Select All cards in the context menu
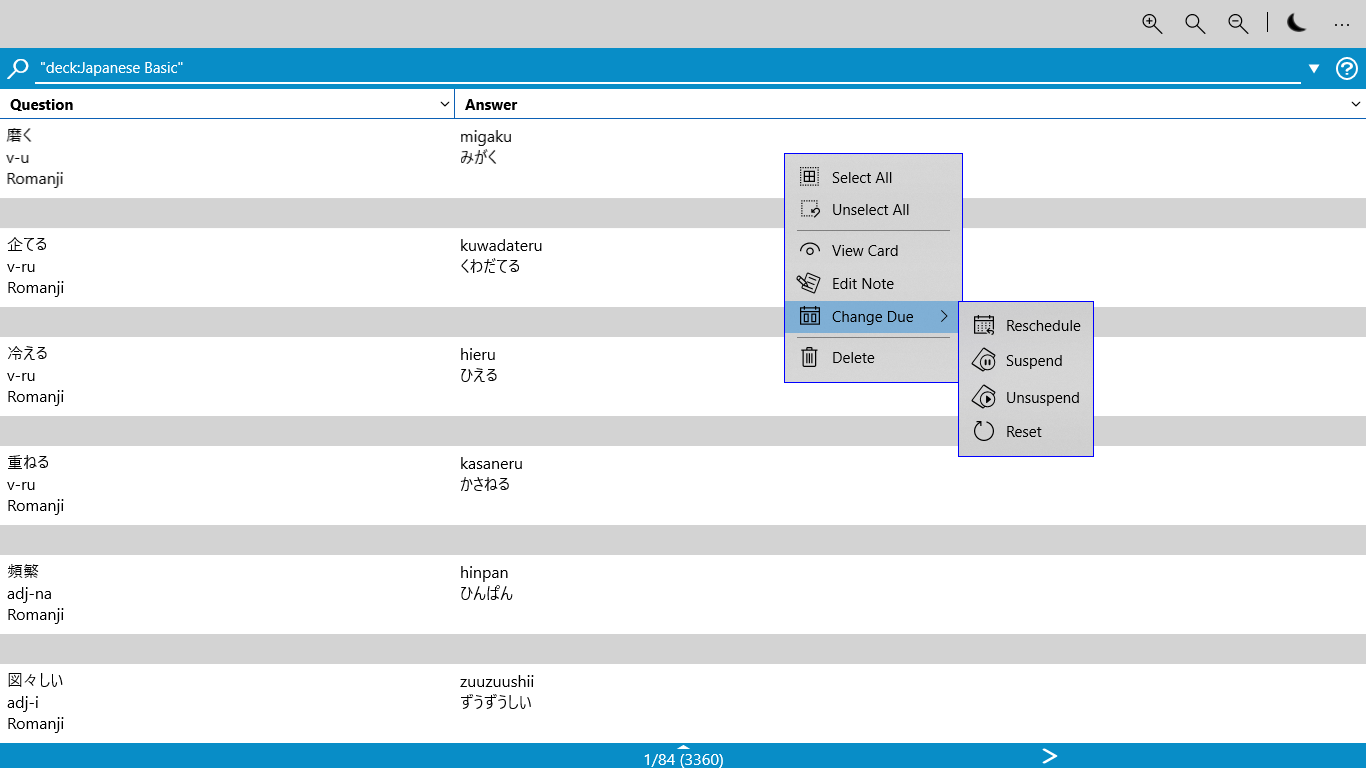This screenshot has width=1366, height=768. click(x=861, y=177)
